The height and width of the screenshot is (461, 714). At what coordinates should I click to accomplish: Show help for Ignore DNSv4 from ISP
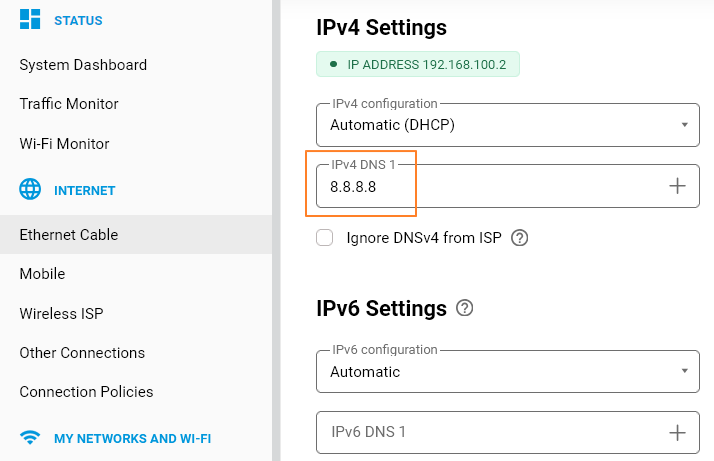(x=519, y=238)
